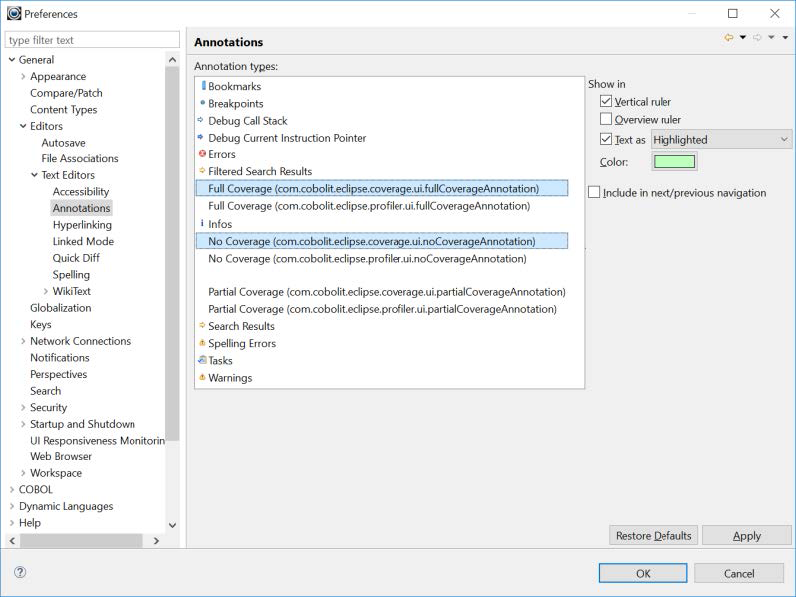Screen dimensions: 796x597
Task: Click the tree horizontal scroll right arrow
Action: [x=156, y=541]
